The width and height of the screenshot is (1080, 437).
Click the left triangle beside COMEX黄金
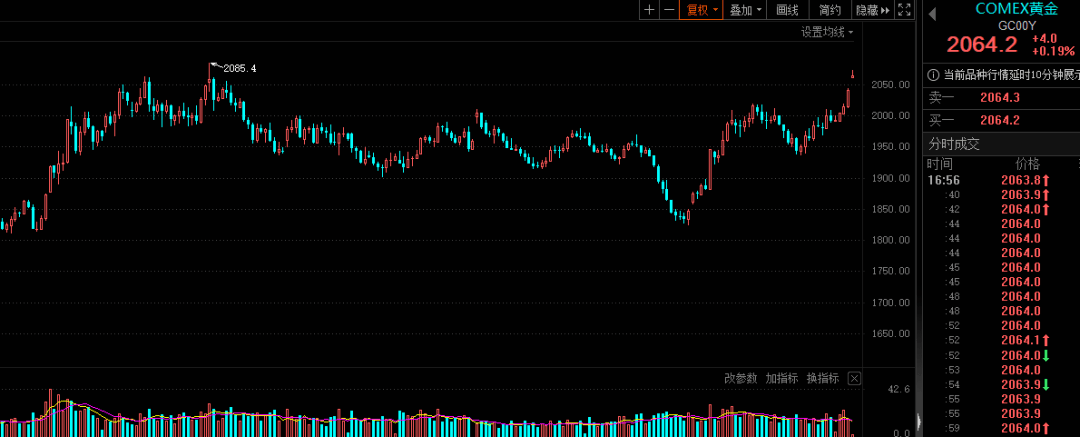(x=933, y=14)
